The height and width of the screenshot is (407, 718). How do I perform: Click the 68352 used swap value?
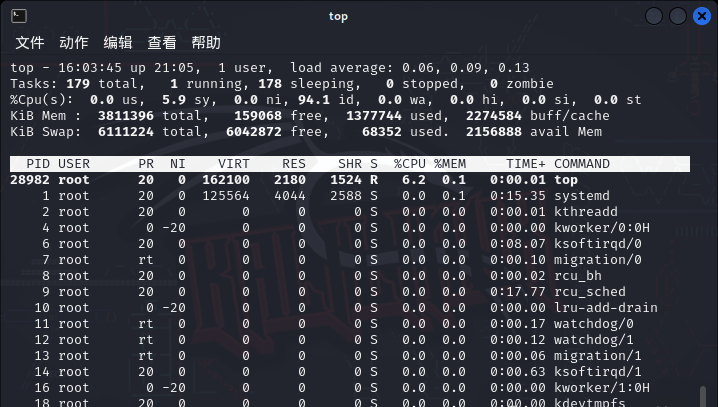[x=382, y=132]
